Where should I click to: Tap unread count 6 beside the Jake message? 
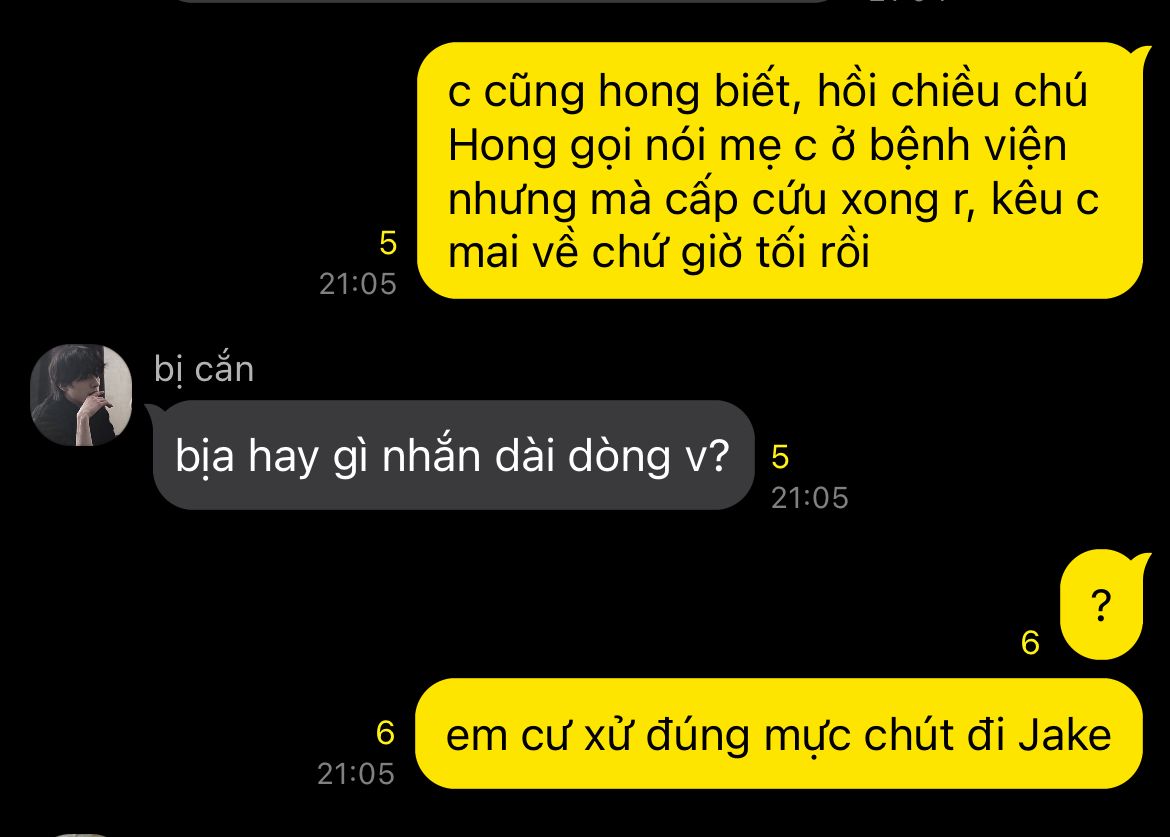coord(385,733)
